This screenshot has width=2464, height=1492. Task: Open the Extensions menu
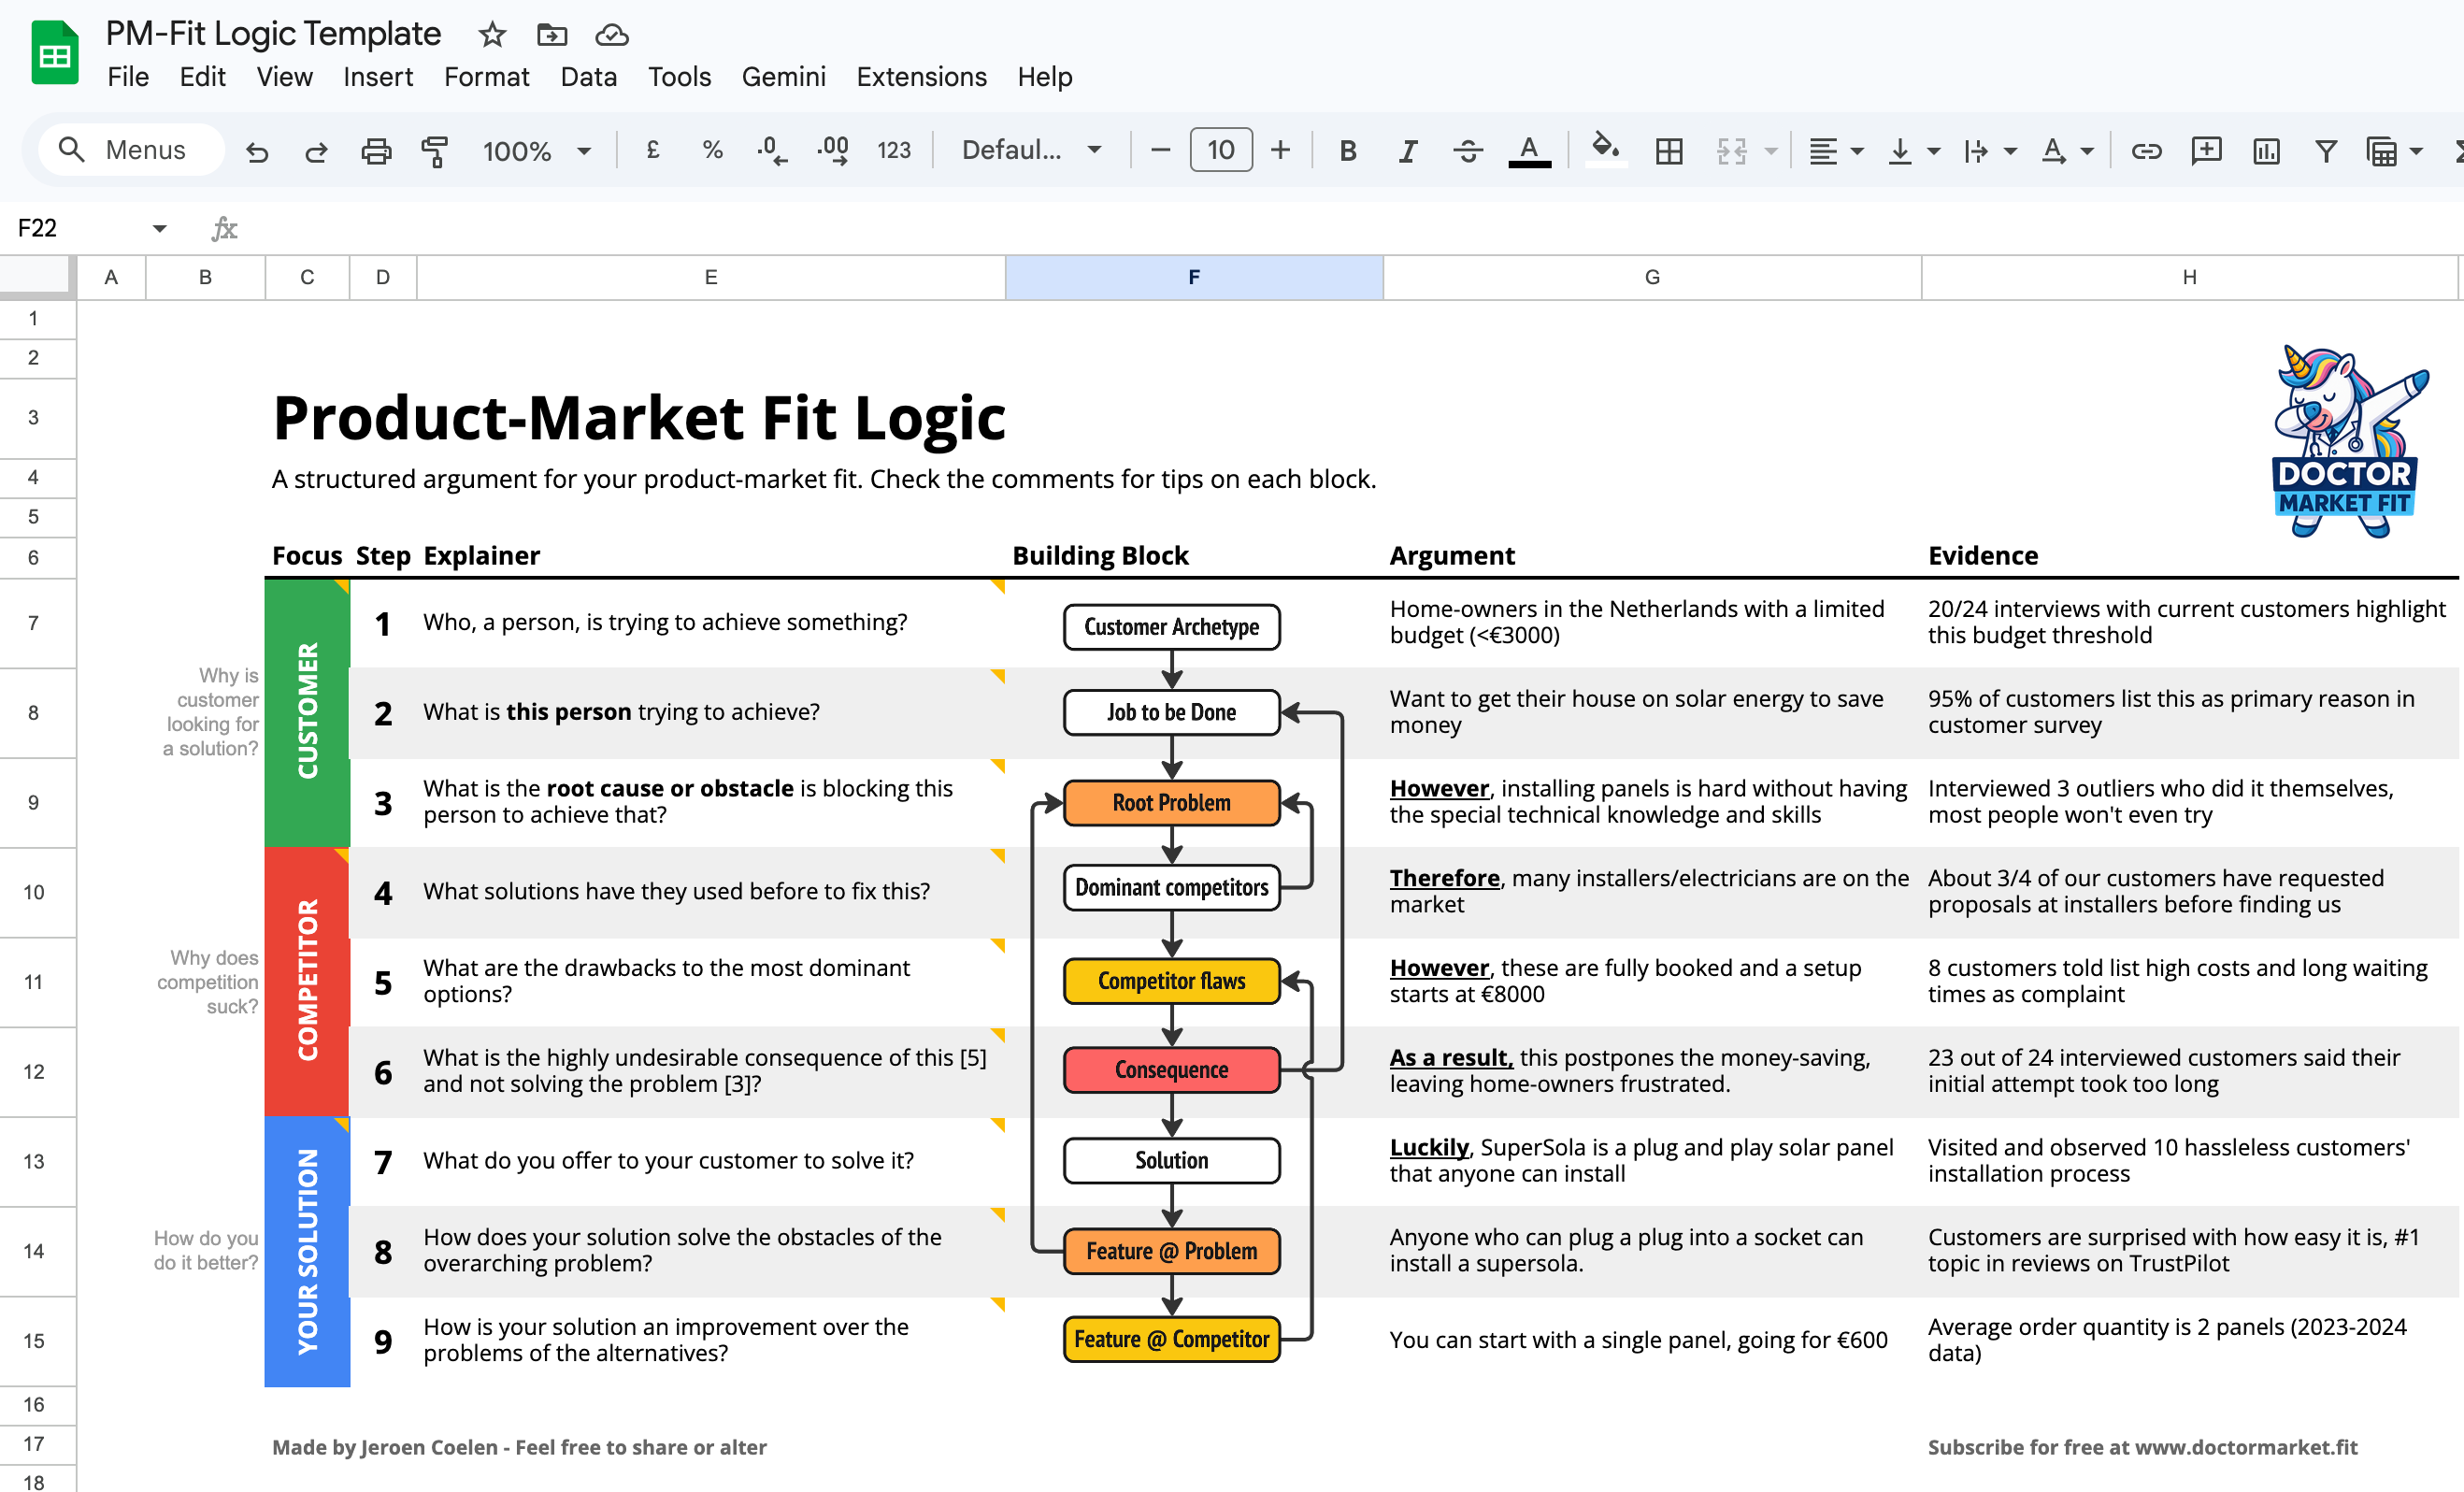click(x=920, y=77)
